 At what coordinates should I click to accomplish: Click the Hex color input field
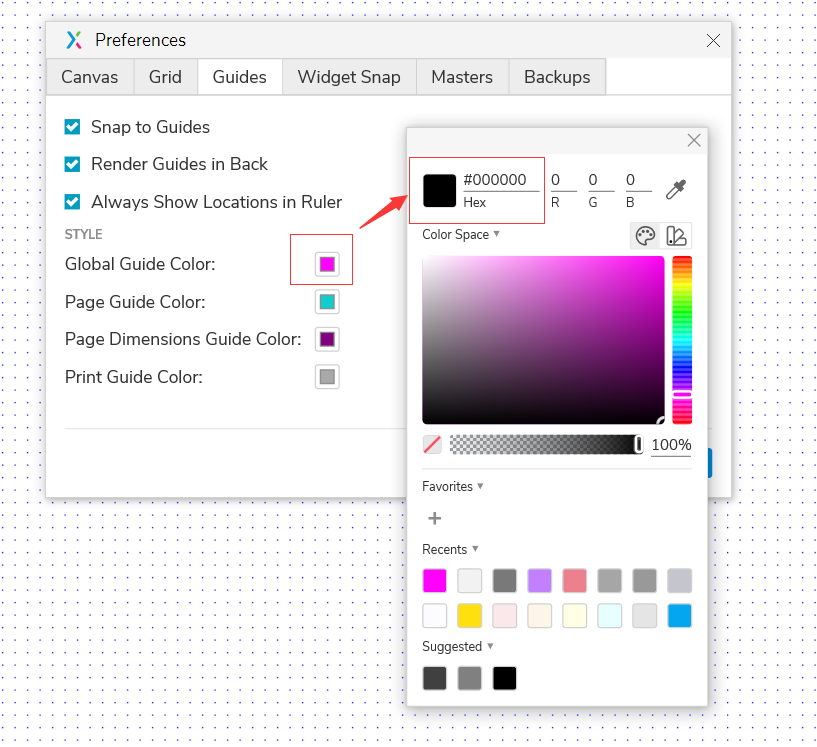(500, 181)
